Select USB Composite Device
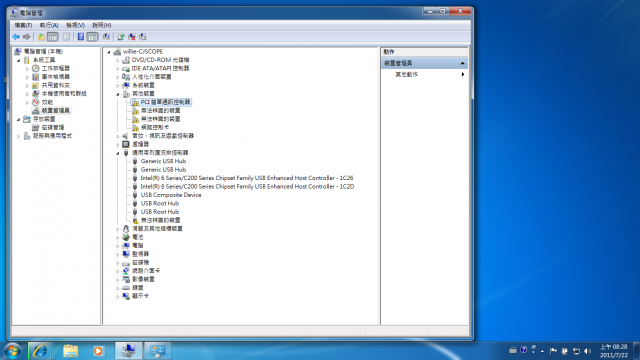This screenshot has height=360, width=640. 171,195
